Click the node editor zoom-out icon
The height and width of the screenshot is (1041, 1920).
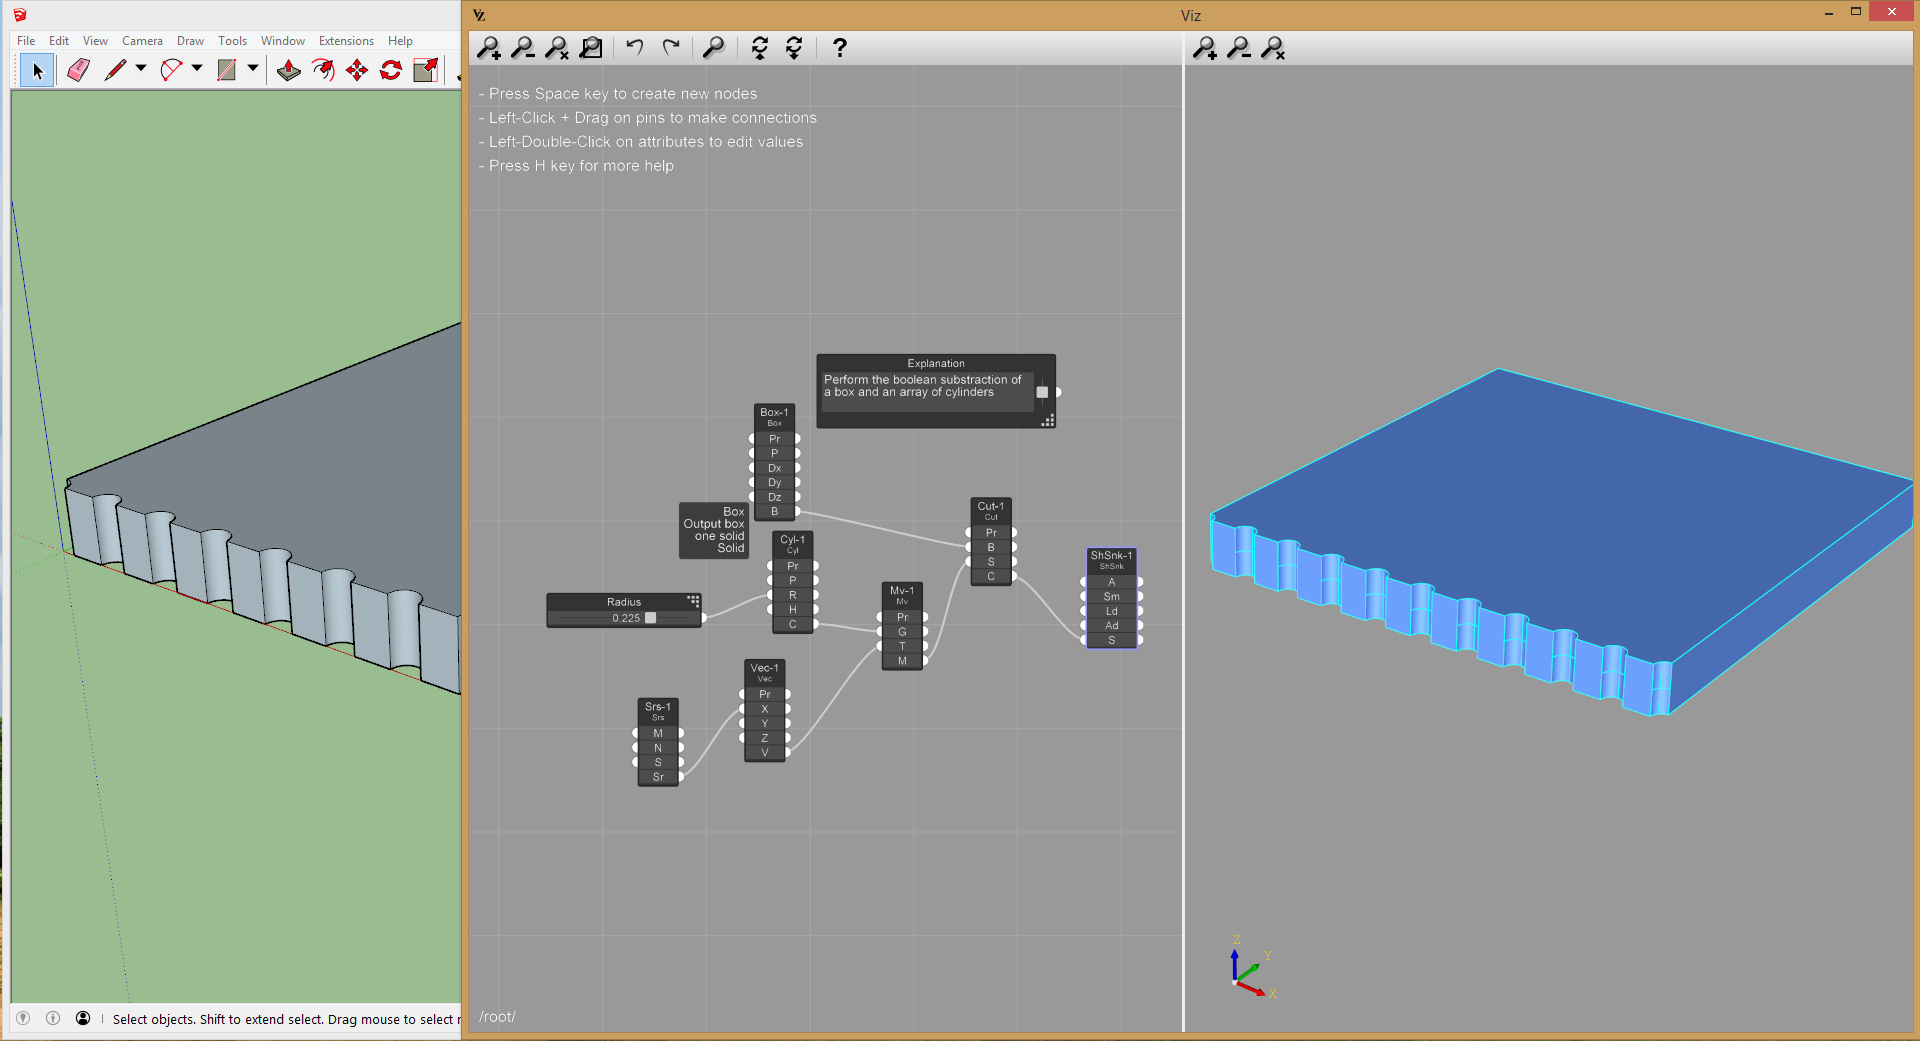click(523, 48)
